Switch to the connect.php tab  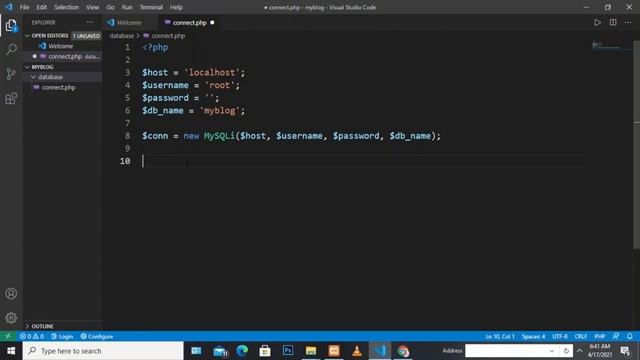coord(190,23)
